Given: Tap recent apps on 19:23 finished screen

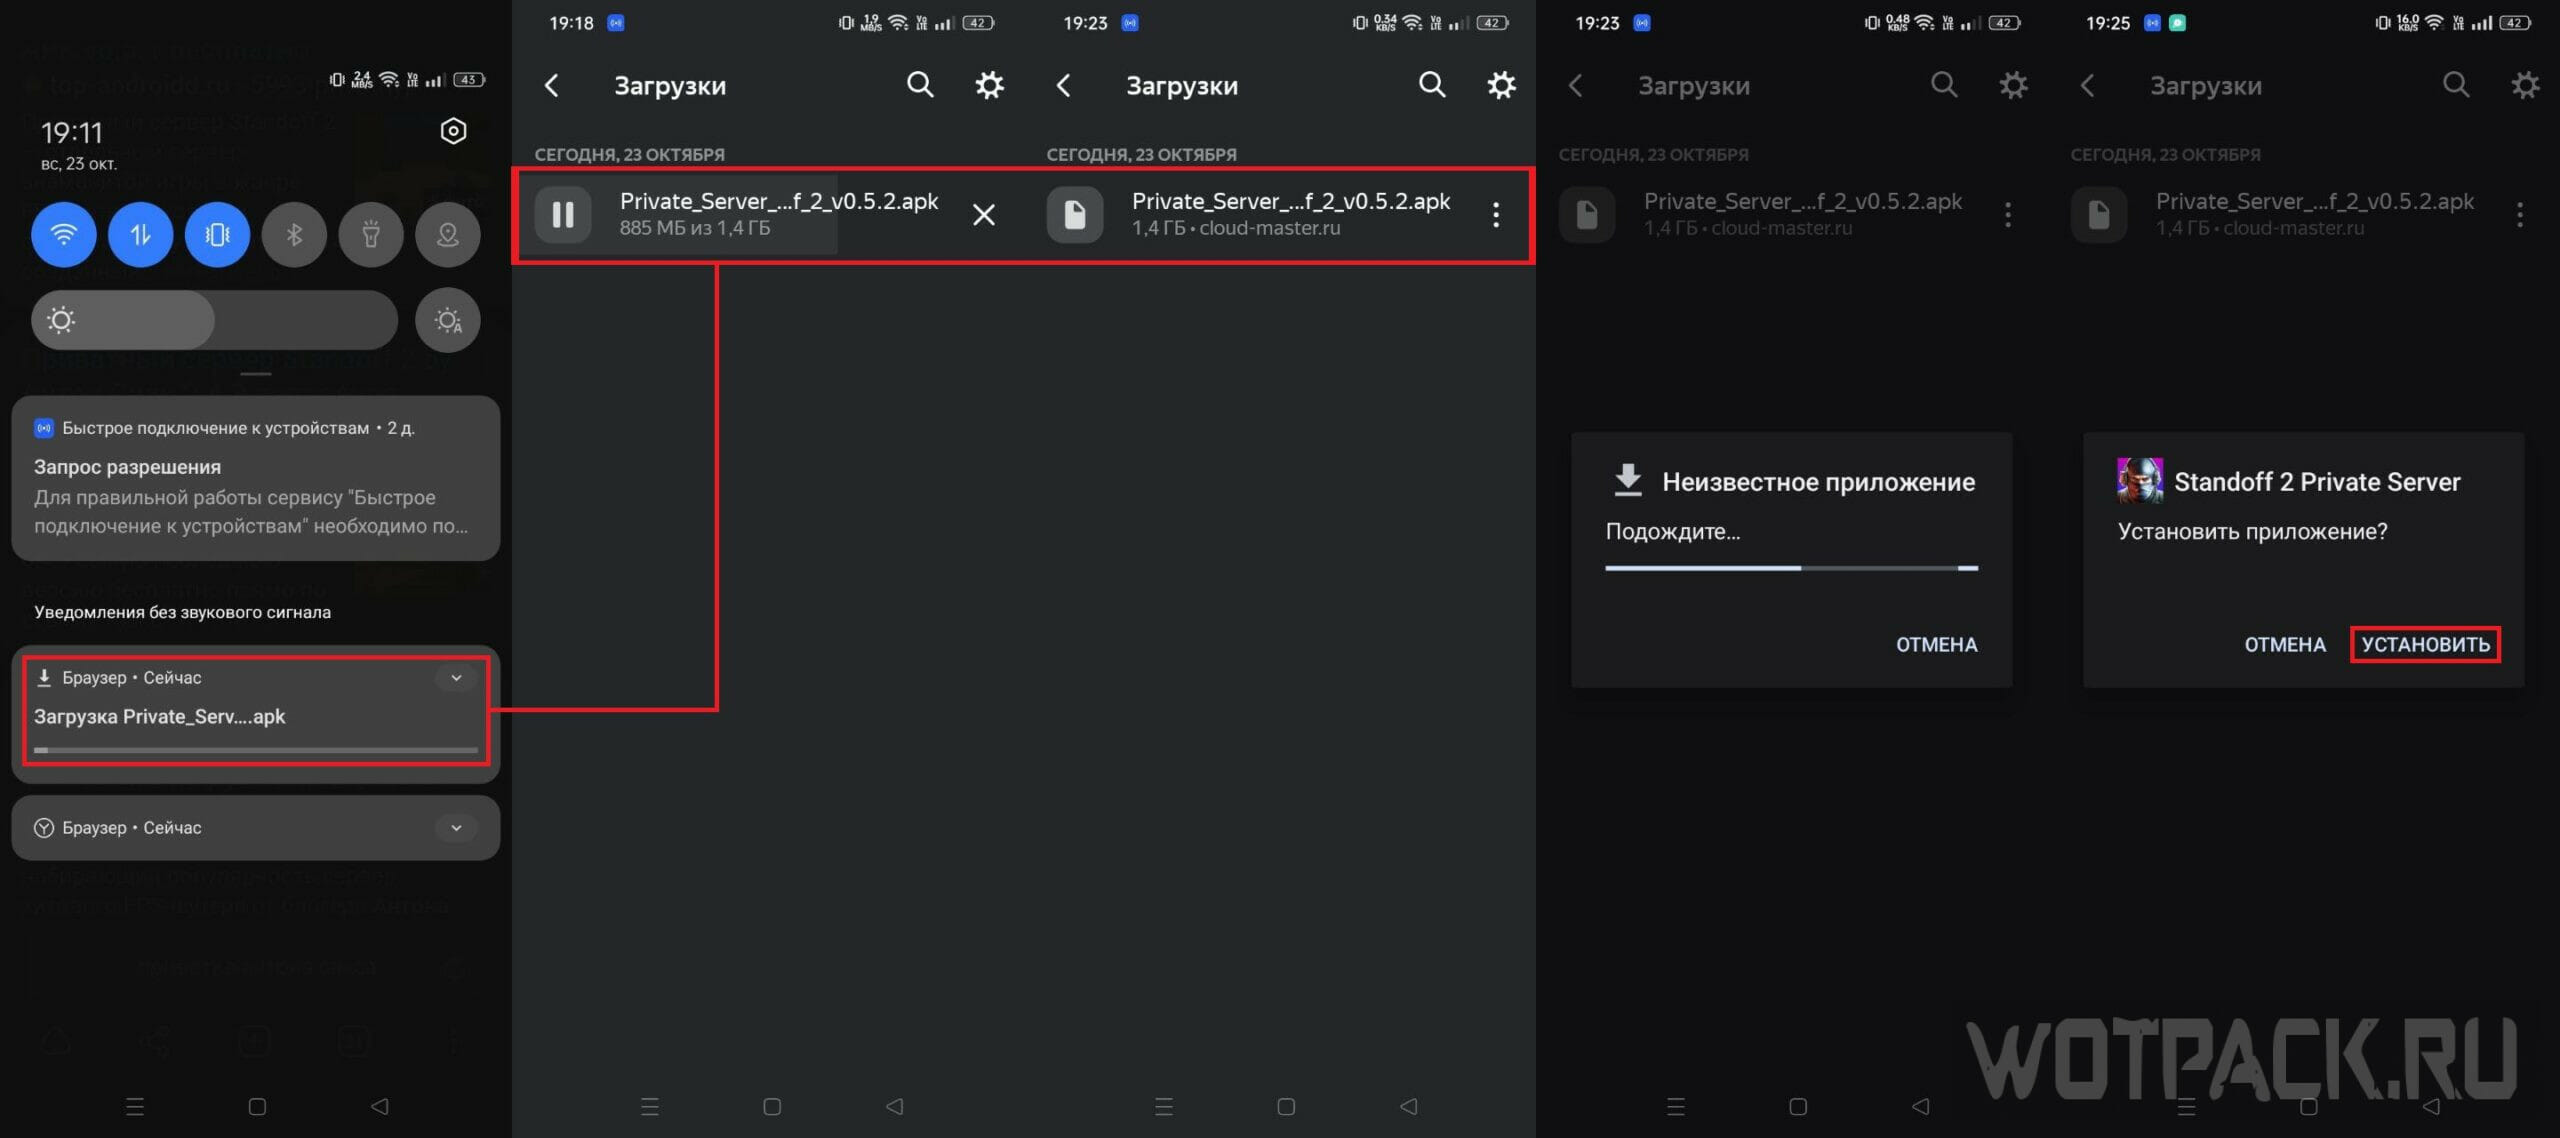Looking at the screenshot, I should point(1163,1106).
